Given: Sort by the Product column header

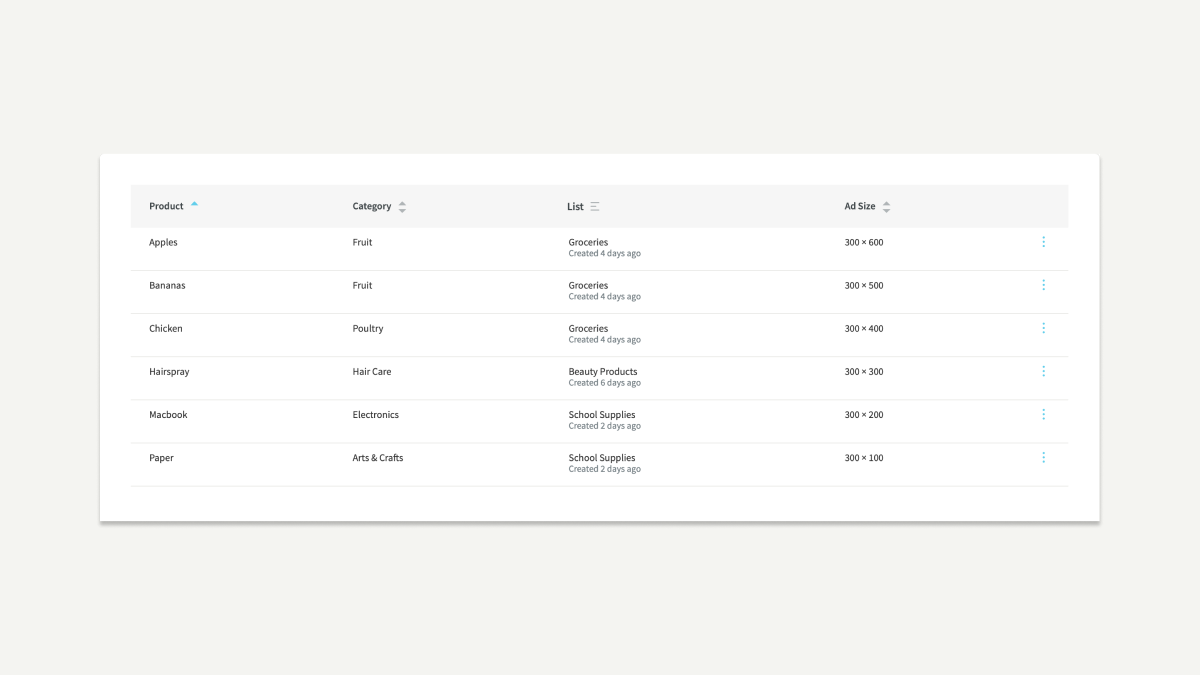Looking at the screenshot, I should tap(166, 206).
